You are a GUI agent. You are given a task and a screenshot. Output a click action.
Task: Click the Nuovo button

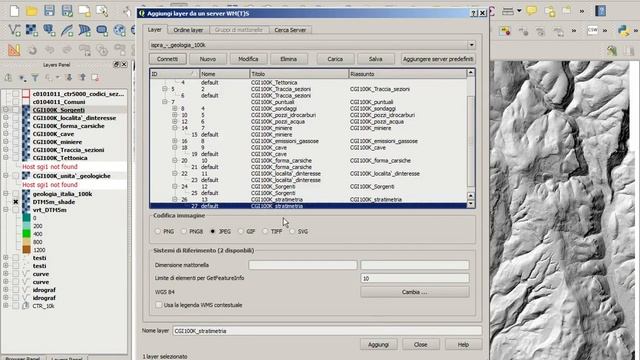(x=208, y=59)
